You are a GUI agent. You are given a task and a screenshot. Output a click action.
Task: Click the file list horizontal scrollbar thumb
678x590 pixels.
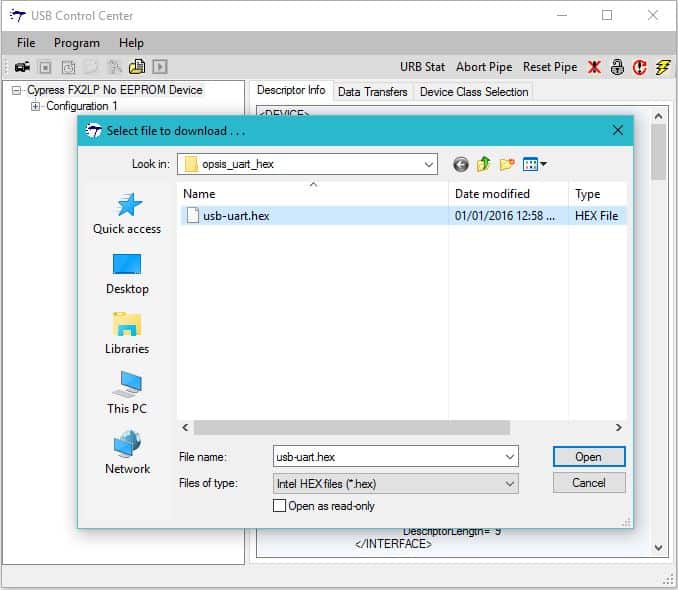352,427
